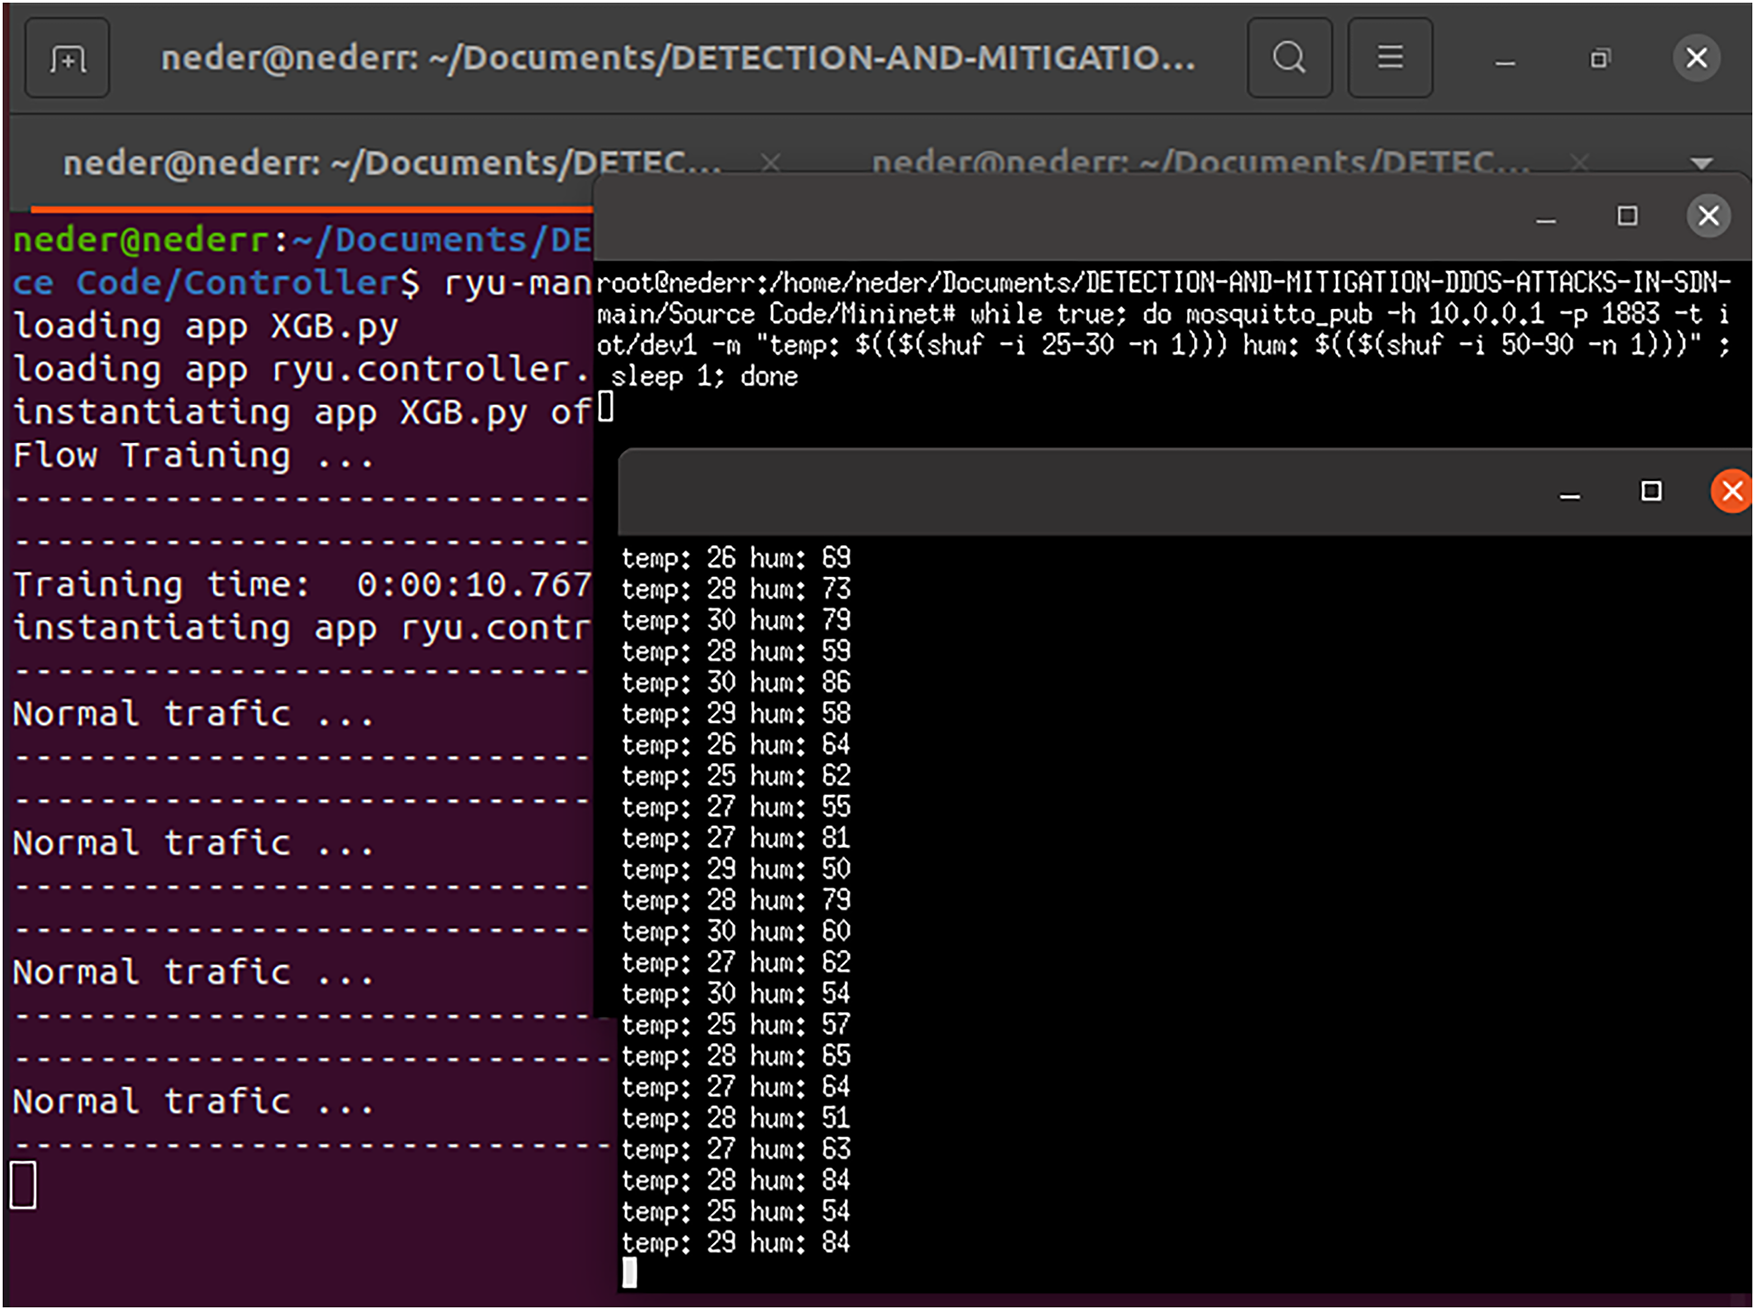Close the temp/hum output window with the orange button

pos(1731,491)
